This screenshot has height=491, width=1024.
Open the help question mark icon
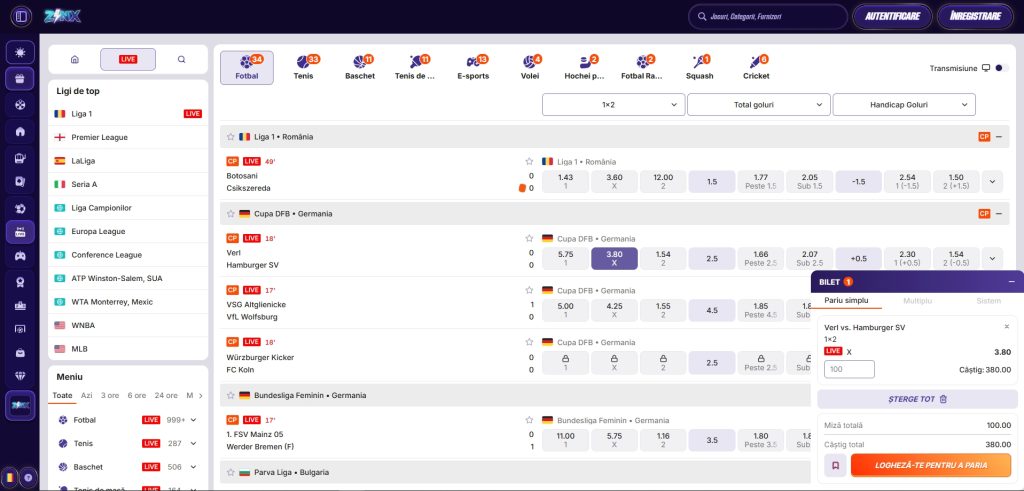[x=28, y=477]
